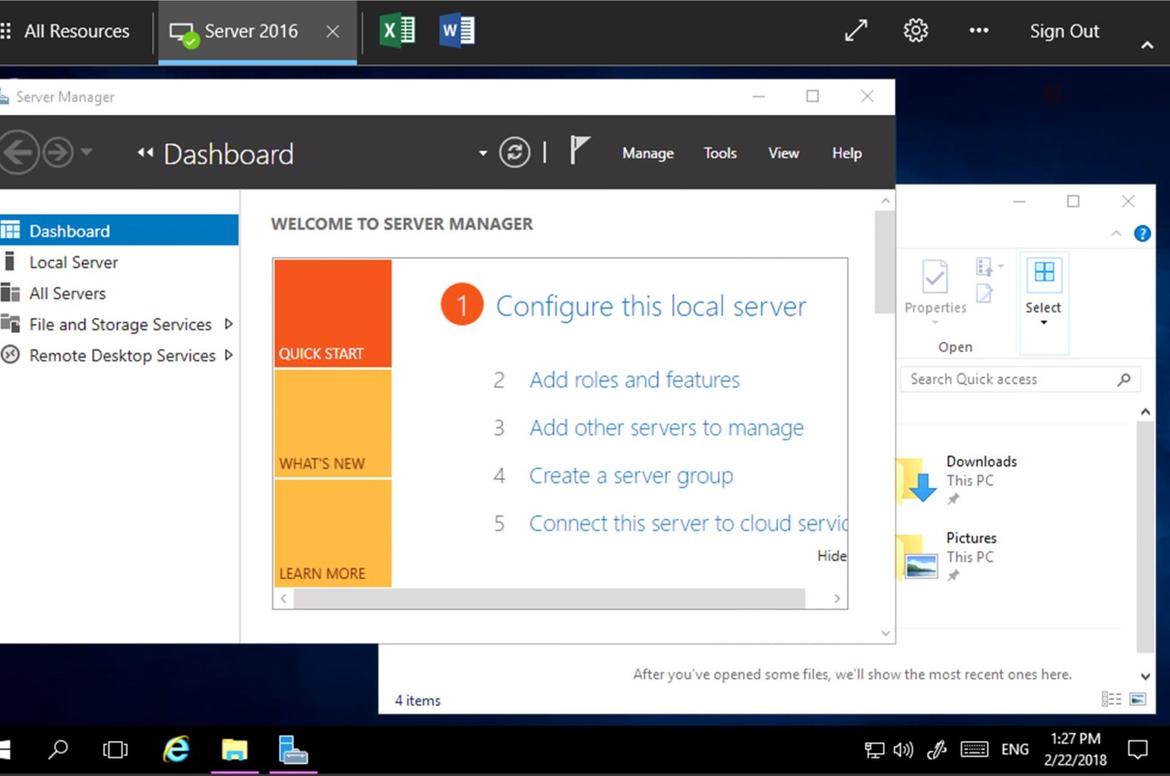Open Task View on the taskbar

pyautogui.click(x=115, y=749)
